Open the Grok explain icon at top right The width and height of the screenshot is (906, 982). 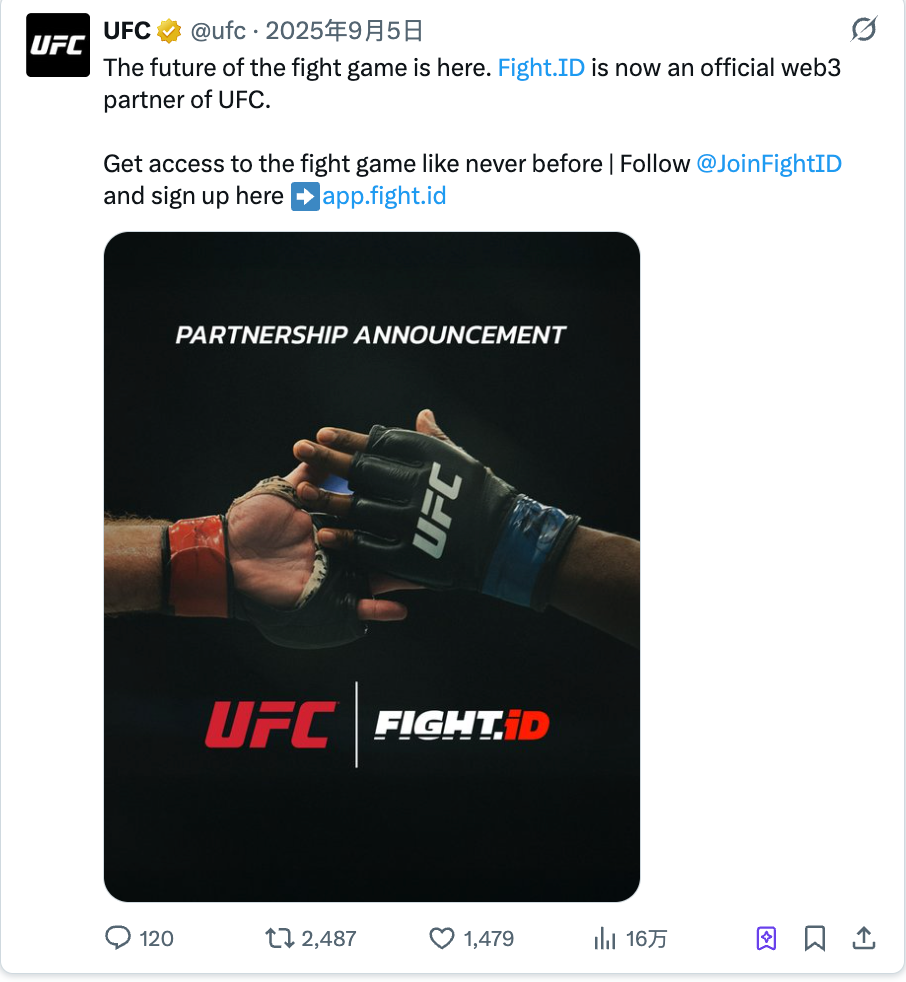pyautogui.click(x=864, y=29)
